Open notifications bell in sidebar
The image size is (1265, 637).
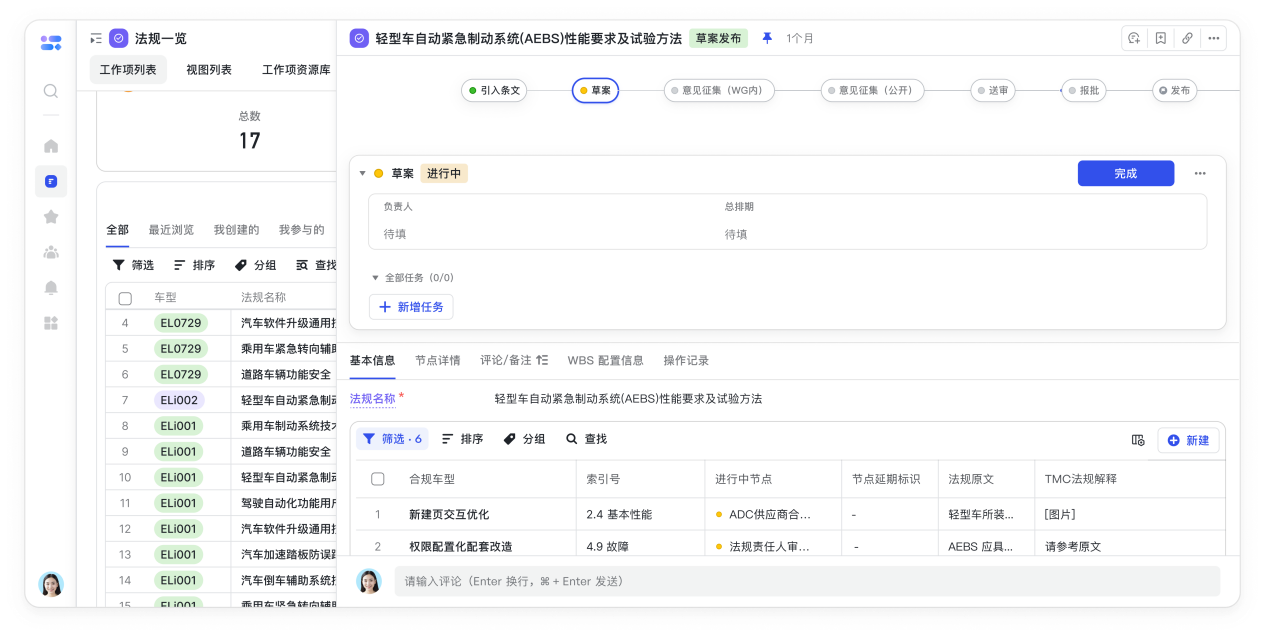coord(51,288)
